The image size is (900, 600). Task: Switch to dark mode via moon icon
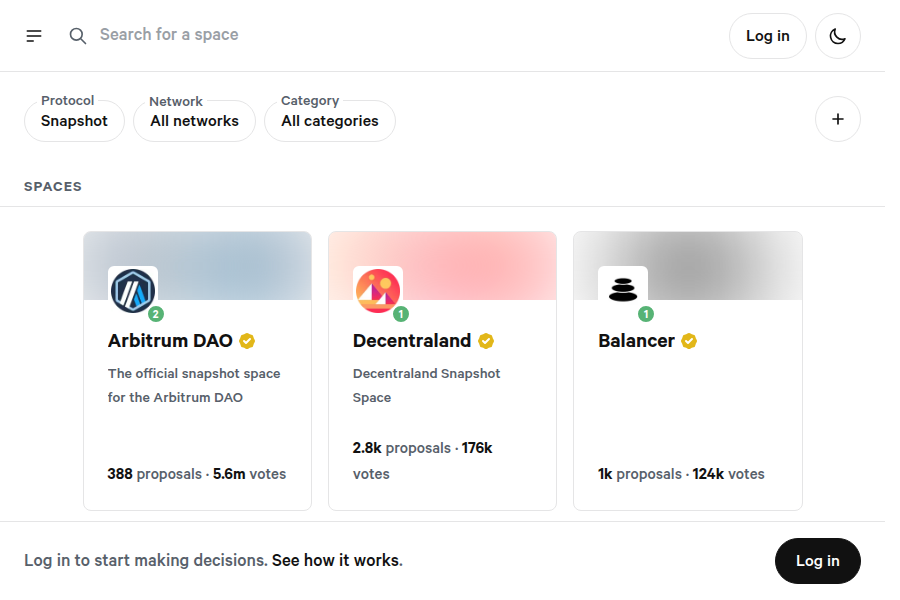838,35
